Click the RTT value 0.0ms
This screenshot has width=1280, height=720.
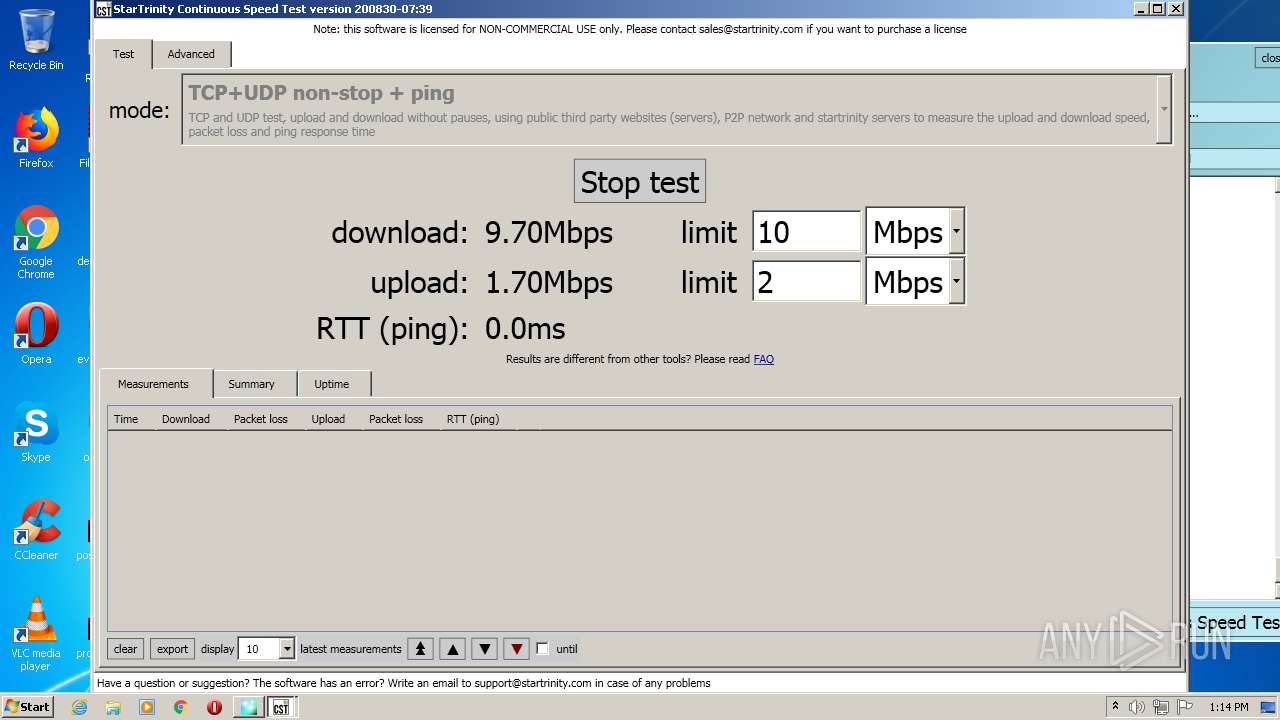click(525, 329)
